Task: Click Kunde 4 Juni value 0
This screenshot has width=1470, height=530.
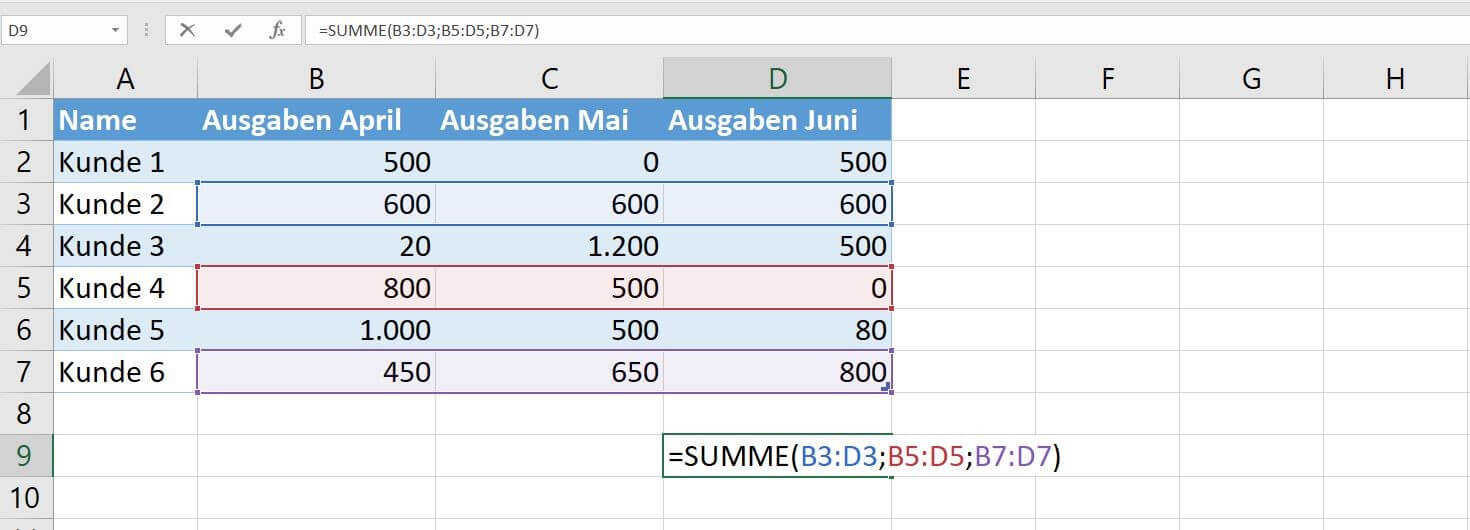Action: coord(777,288)
